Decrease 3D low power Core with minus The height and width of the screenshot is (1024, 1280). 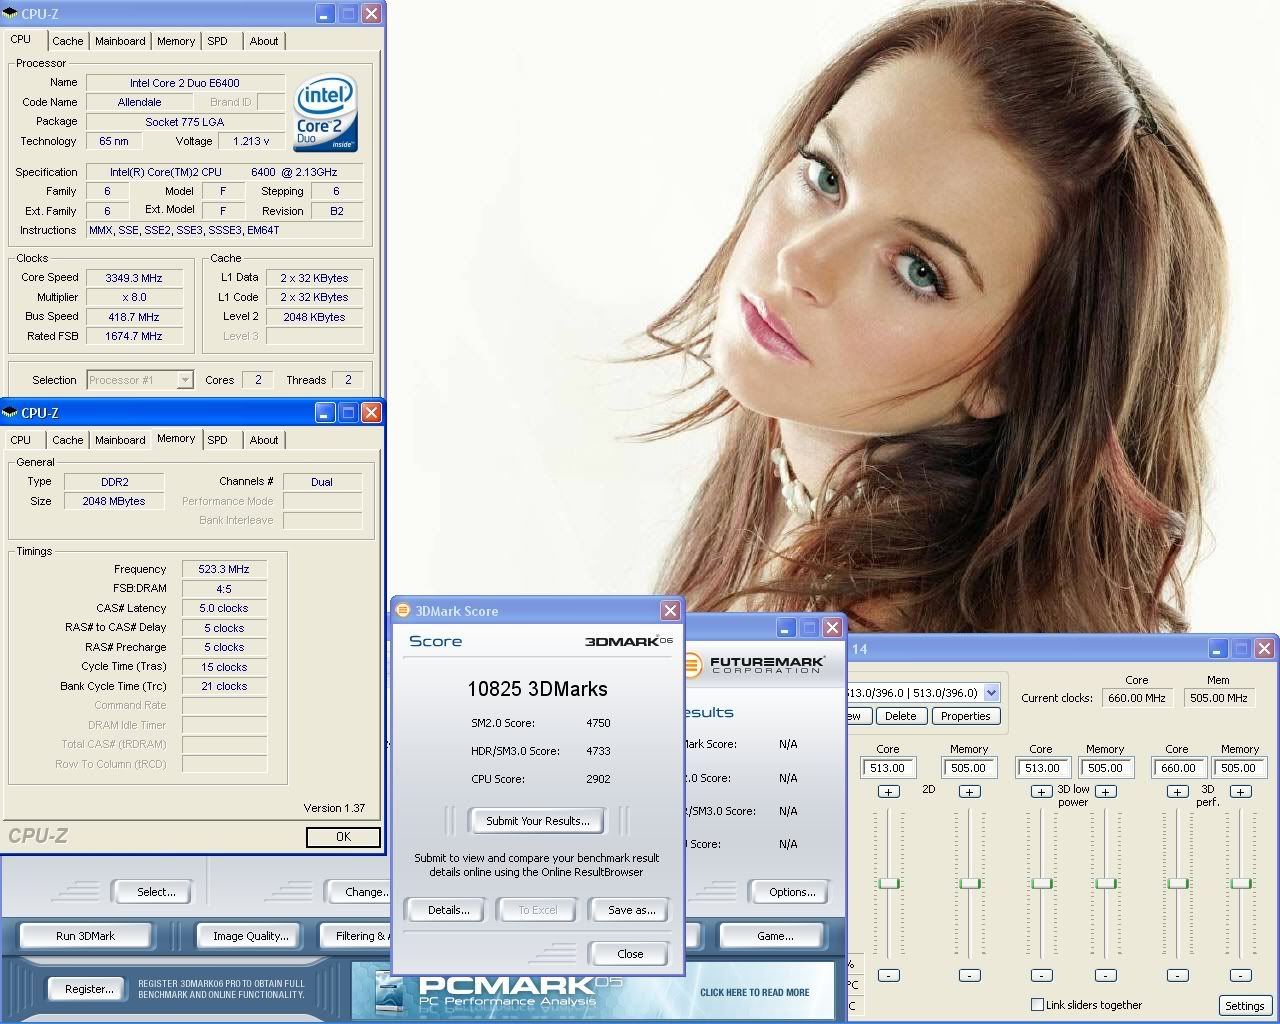point(1041,975)
